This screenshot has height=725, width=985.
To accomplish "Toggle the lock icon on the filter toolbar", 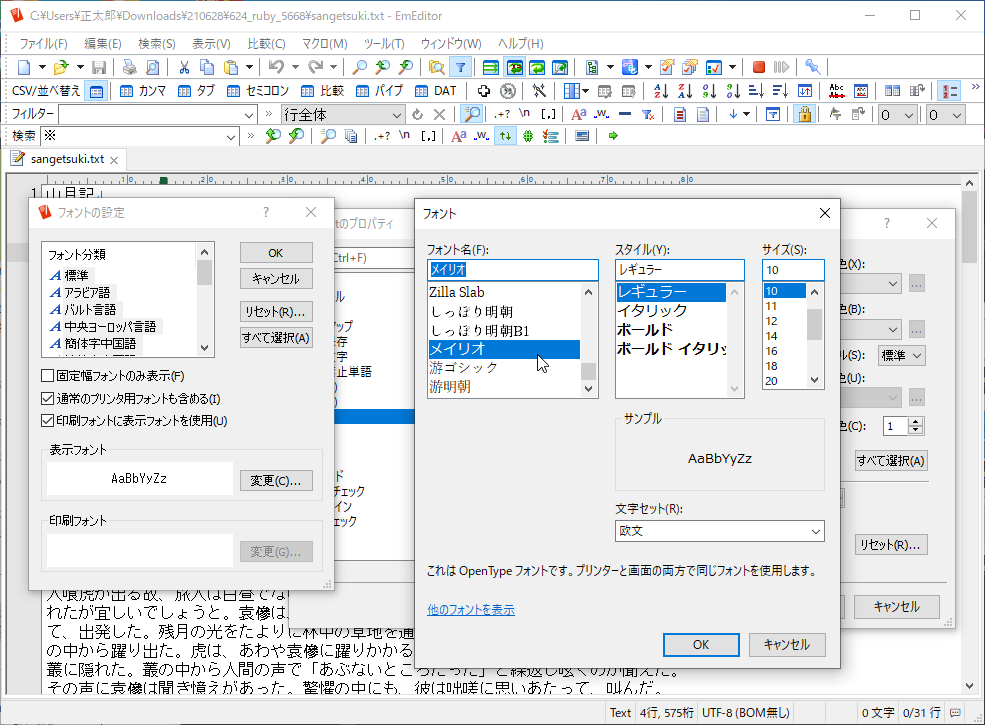I will [805, 114].
